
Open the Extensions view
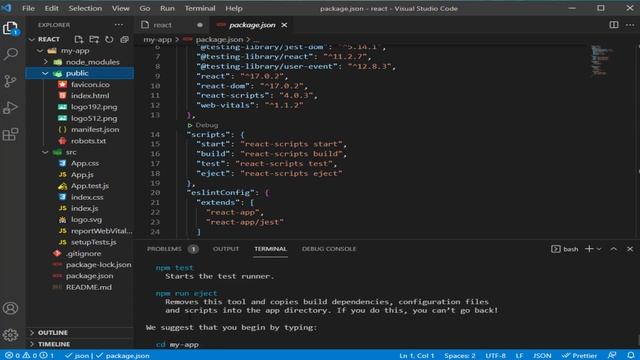tap(10, 134)
